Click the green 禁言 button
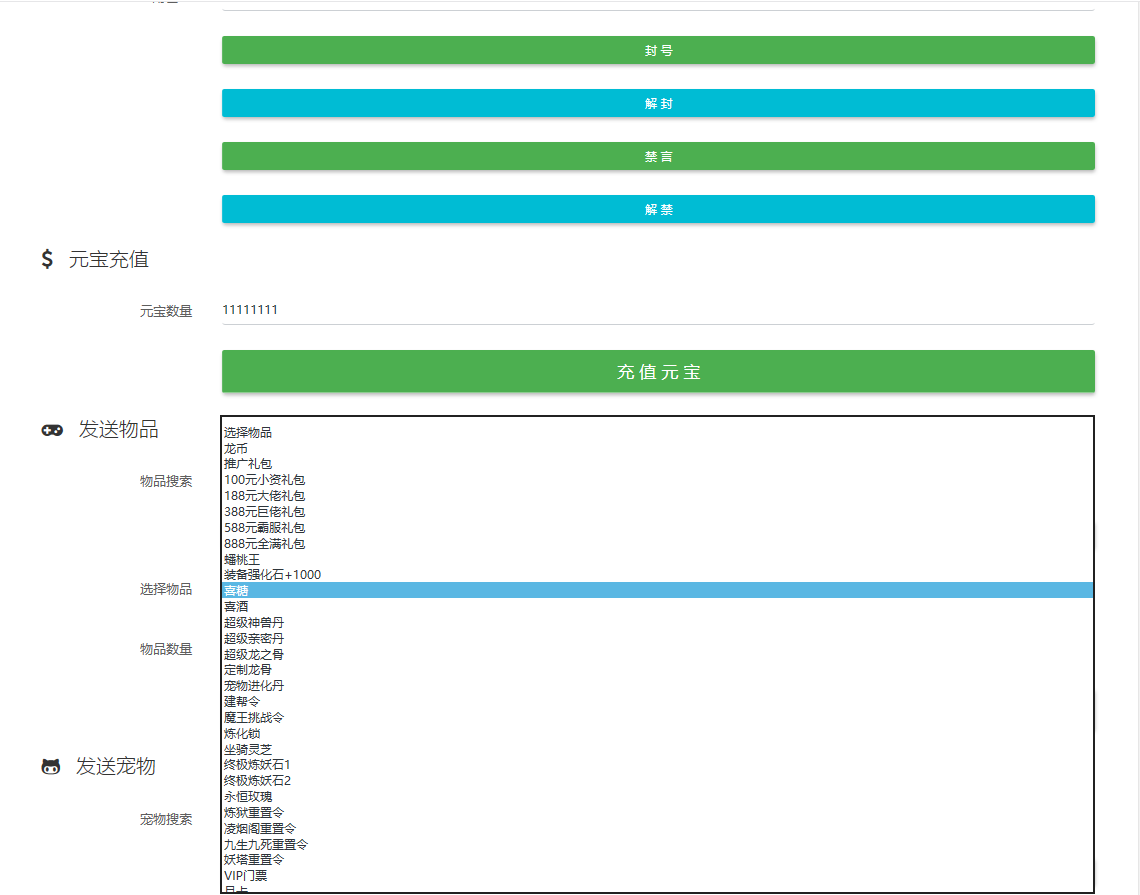The width and height of the screenshot is (1140, 895). click(658, 157)
